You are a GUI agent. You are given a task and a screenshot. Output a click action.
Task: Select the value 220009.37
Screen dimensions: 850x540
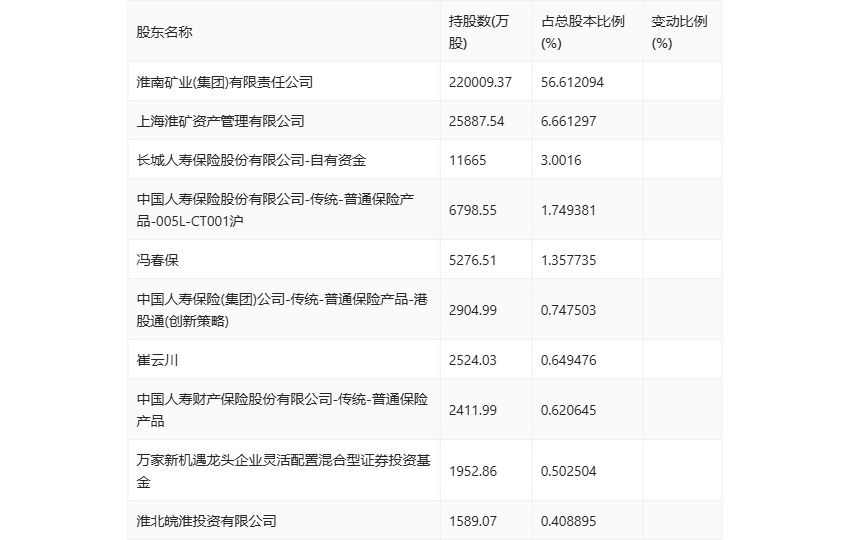pos(480,82)
